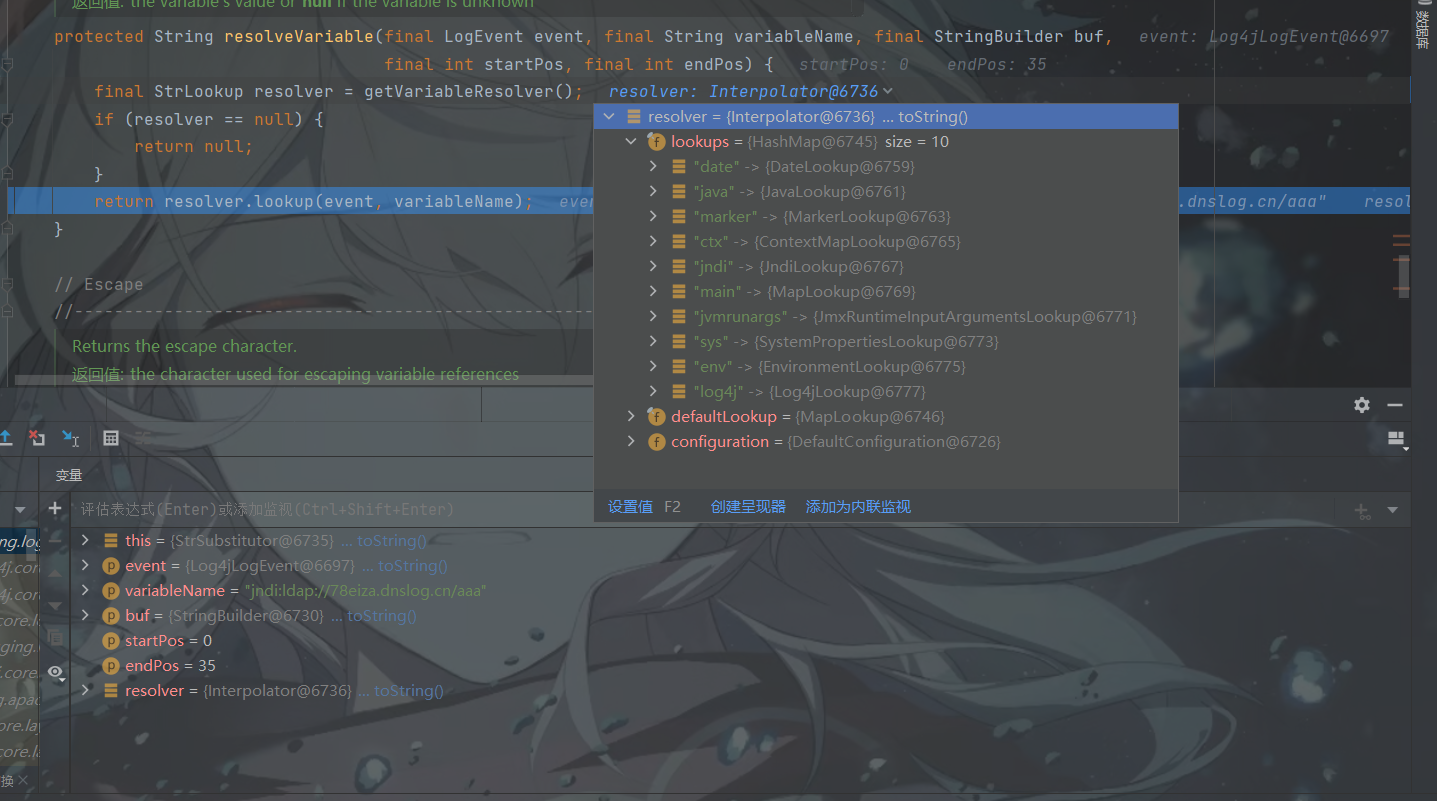This screenshot has height=801, width=1437.
Task: Expand the defaultLookup MapLookup node
Action: (x=631, y=416)
